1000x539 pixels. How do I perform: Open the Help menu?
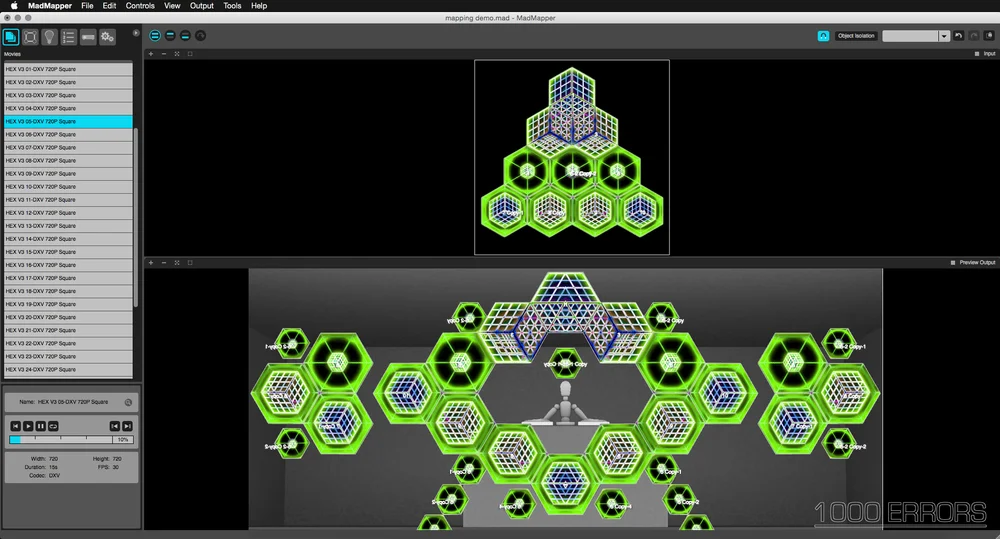(259, 6)
